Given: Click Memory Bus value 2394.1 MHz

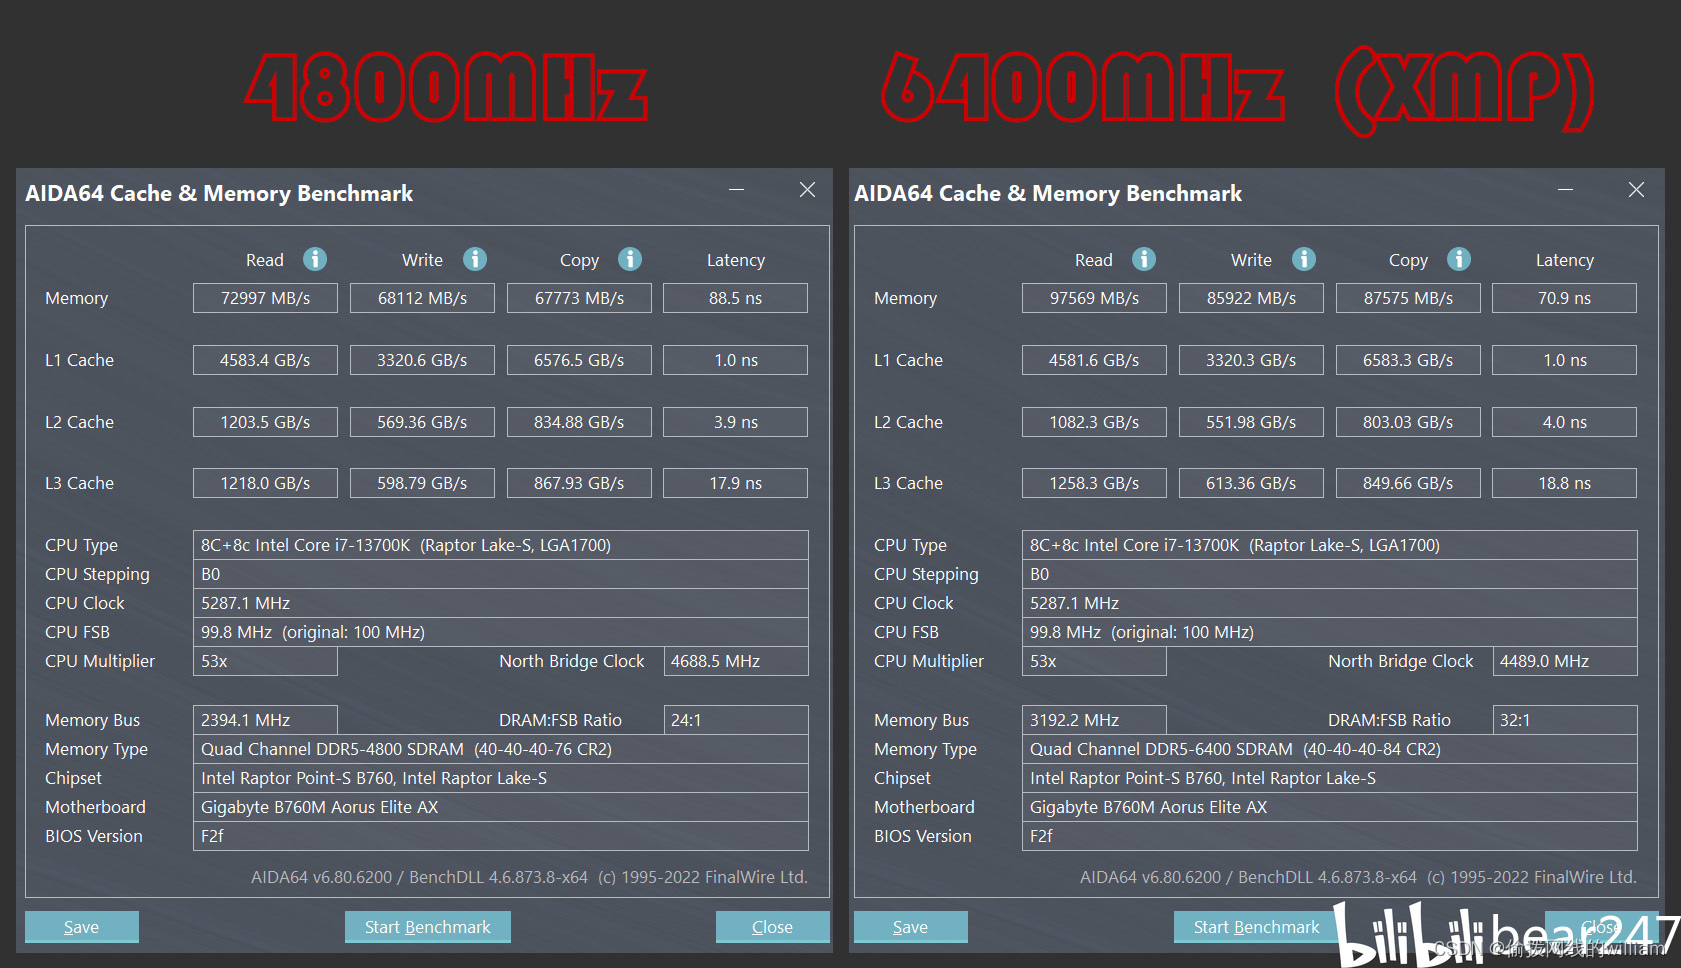Looking at the screenshot, I should [x=265, y=720].
